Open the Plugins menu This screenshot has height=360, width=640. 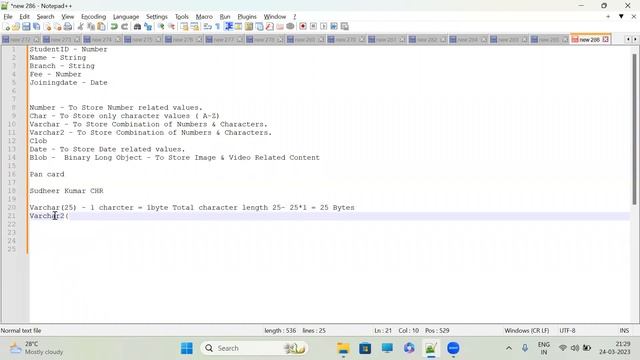click(247, 17)
